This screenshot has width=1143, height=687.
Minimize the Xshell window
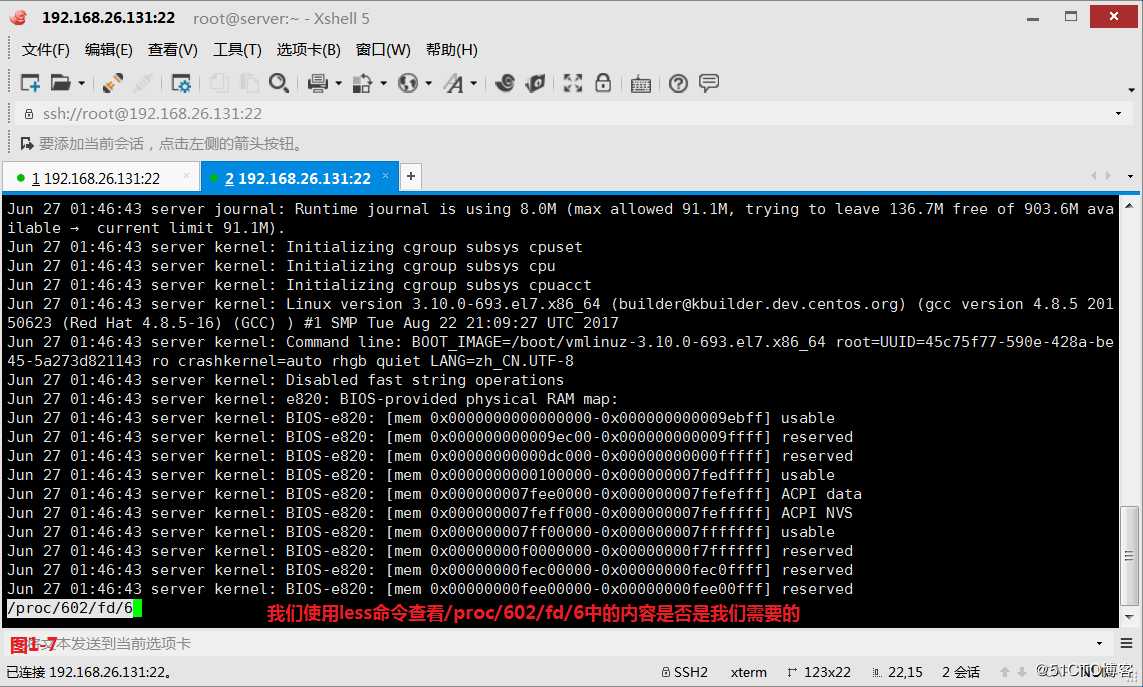click(x=1032, y=18)
